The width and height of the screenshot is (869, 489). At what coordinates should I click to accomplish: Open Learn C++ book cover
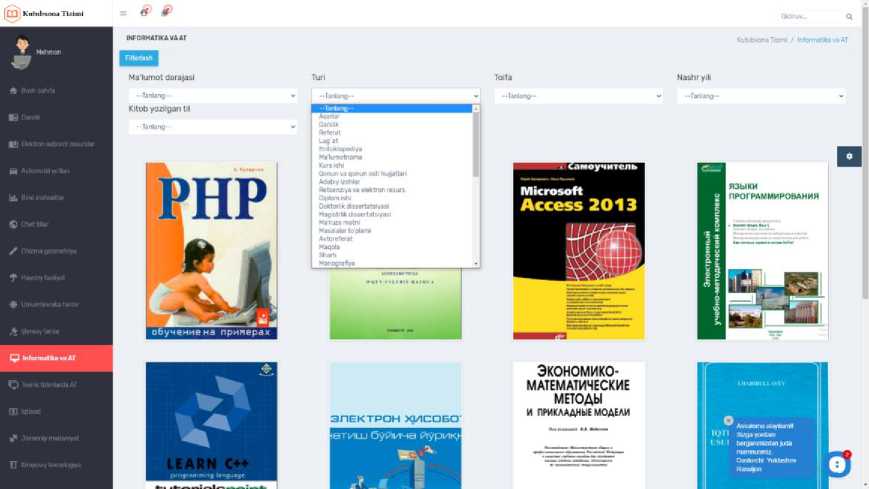point(212,426)
